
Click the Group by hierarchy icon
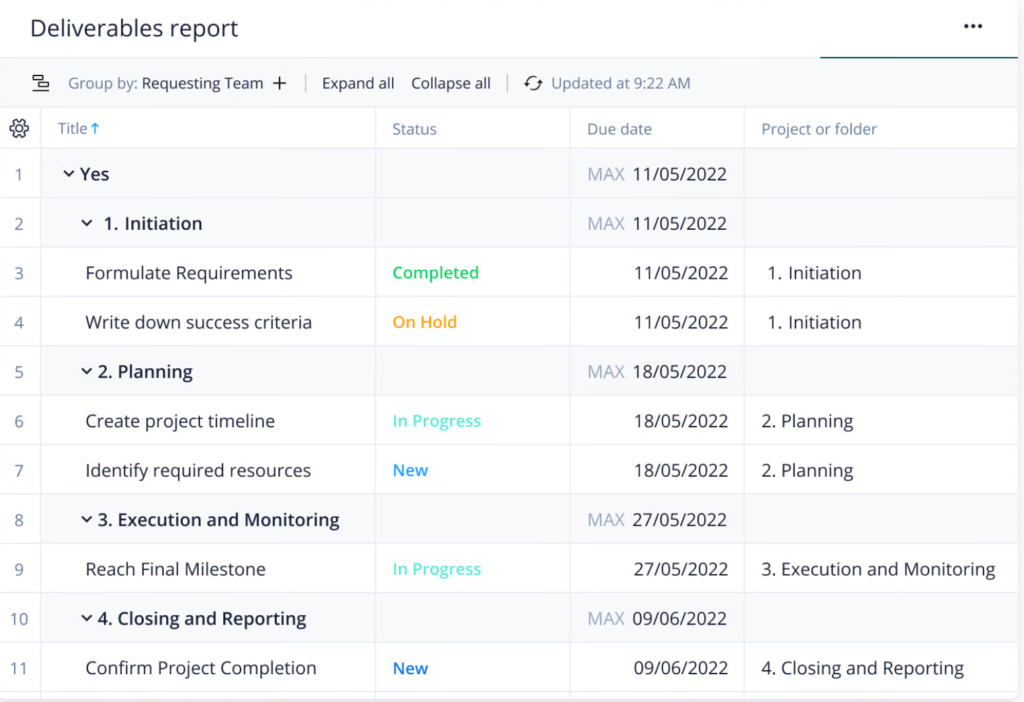(40, 82)
